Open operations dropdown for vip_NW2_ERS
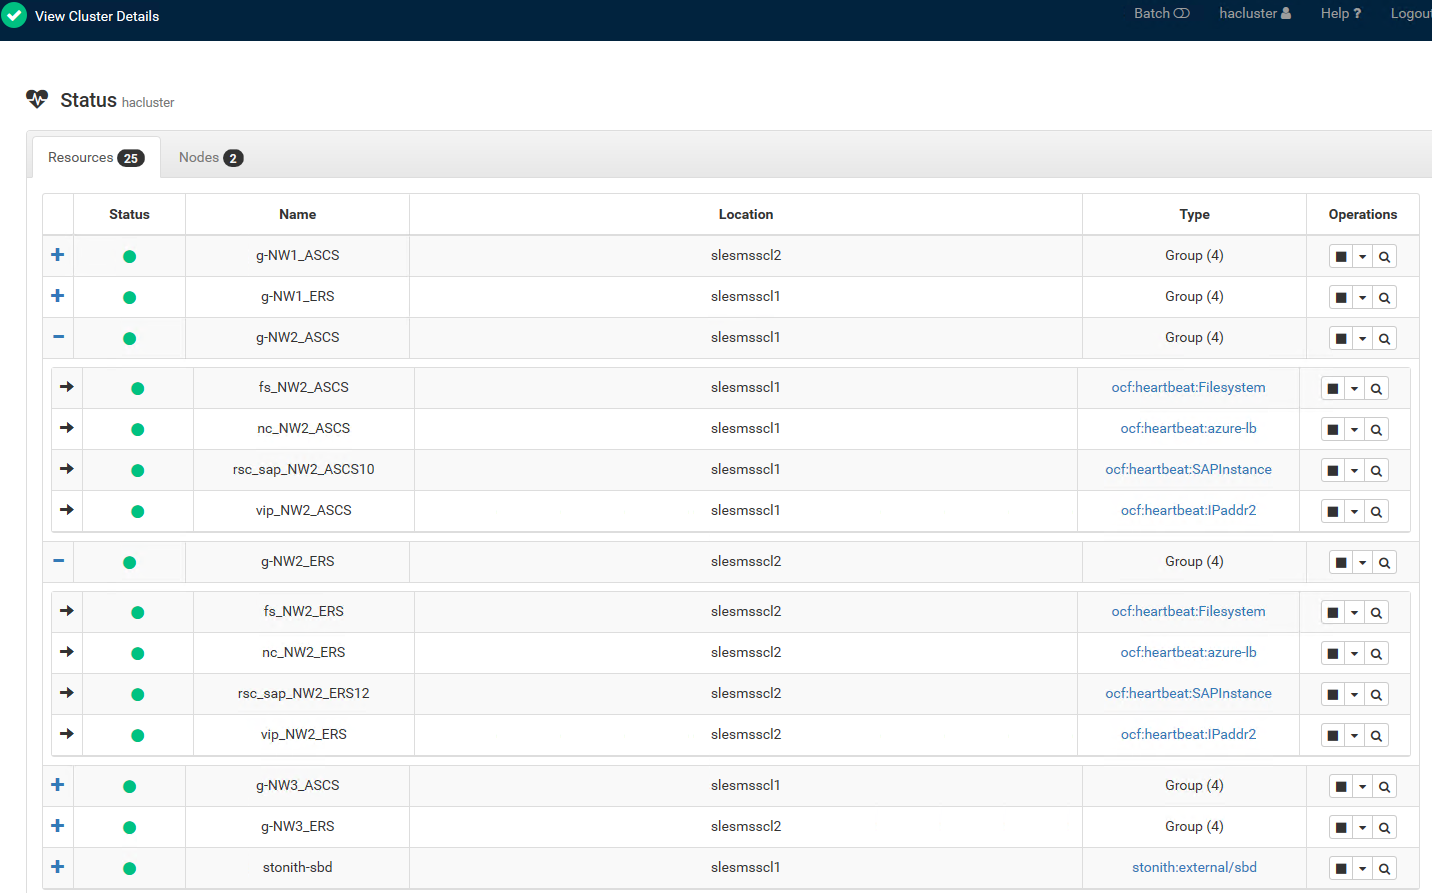The width and height of the screenshot is (1432, 893). [1354, 736]
